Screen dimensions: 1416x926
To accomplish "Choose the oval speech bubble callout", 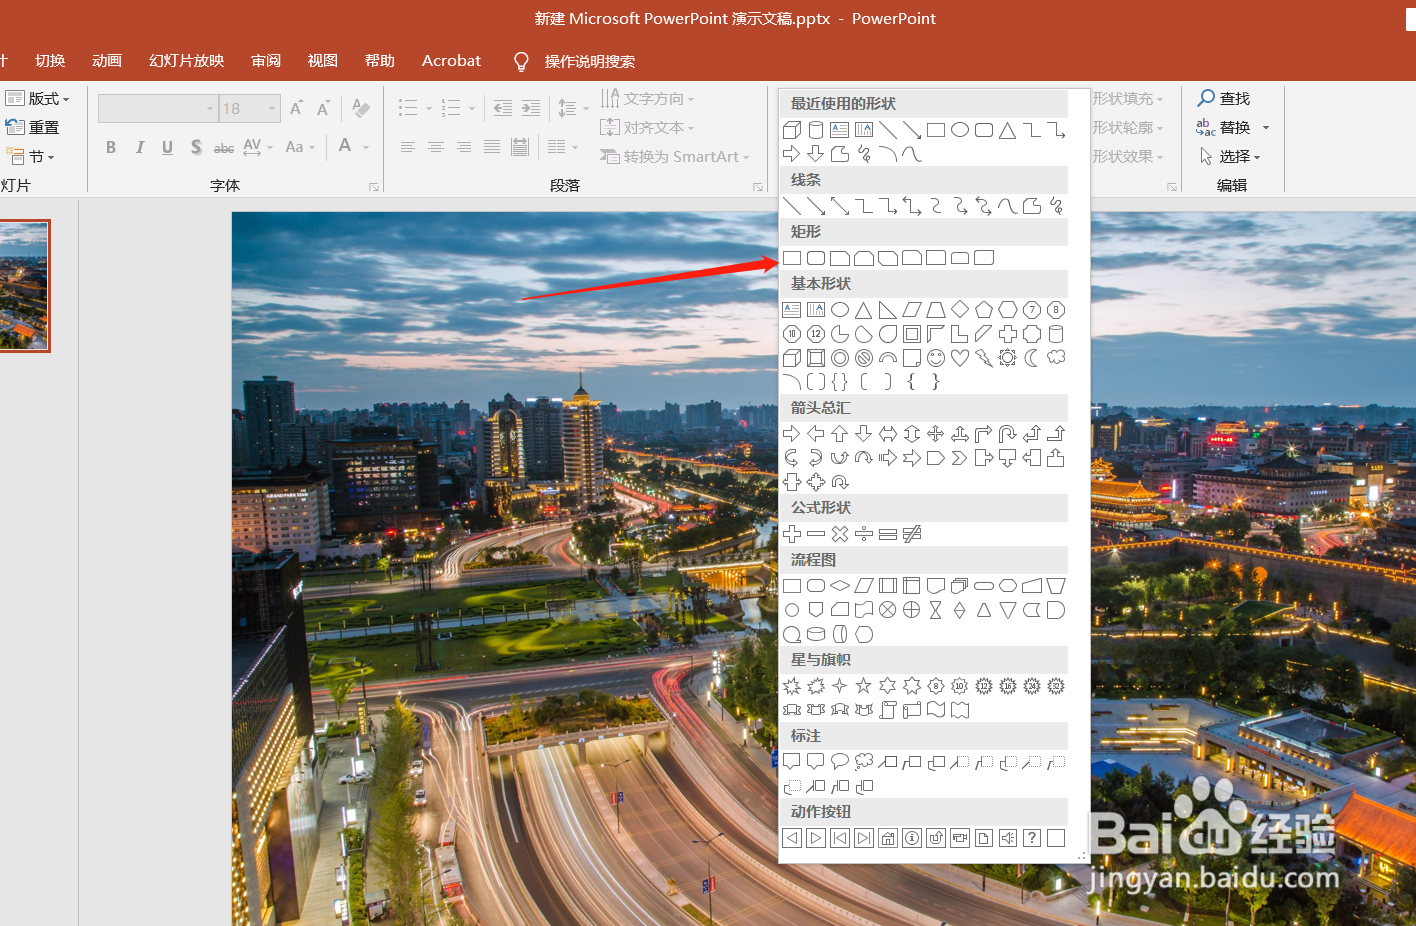I will 840,762.
